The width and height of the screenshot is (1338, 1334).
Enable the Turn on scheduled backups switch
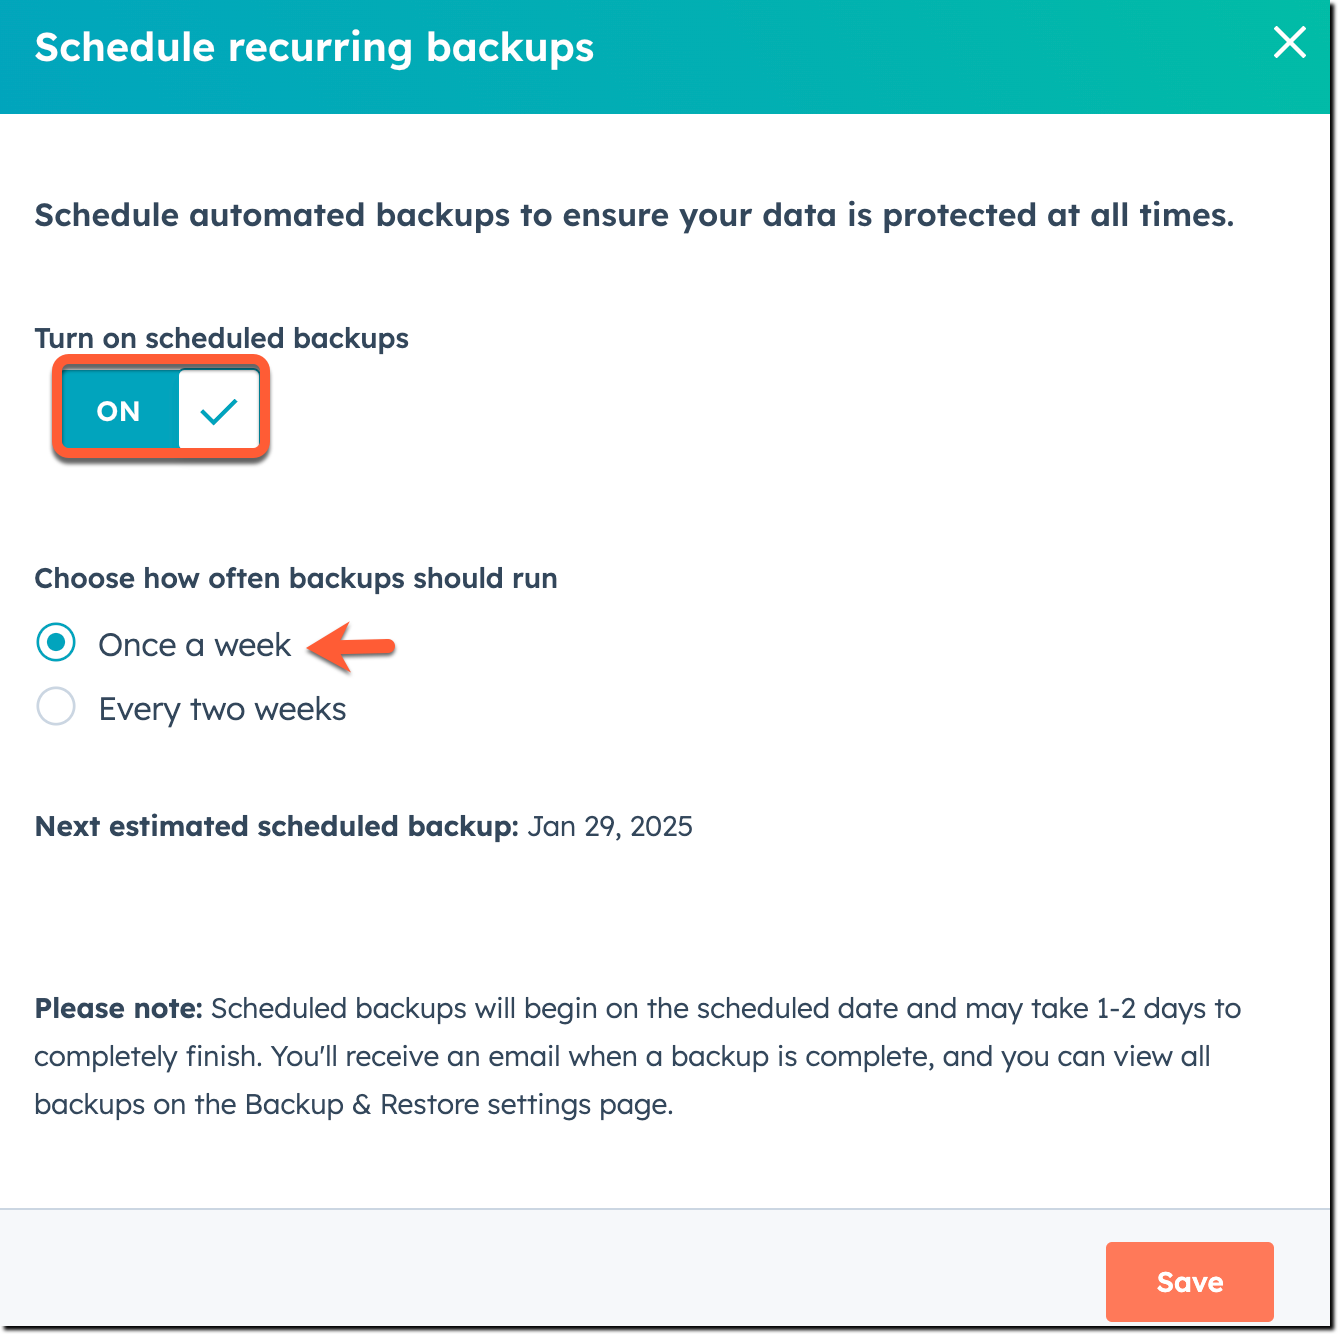[x=160, y=408]
